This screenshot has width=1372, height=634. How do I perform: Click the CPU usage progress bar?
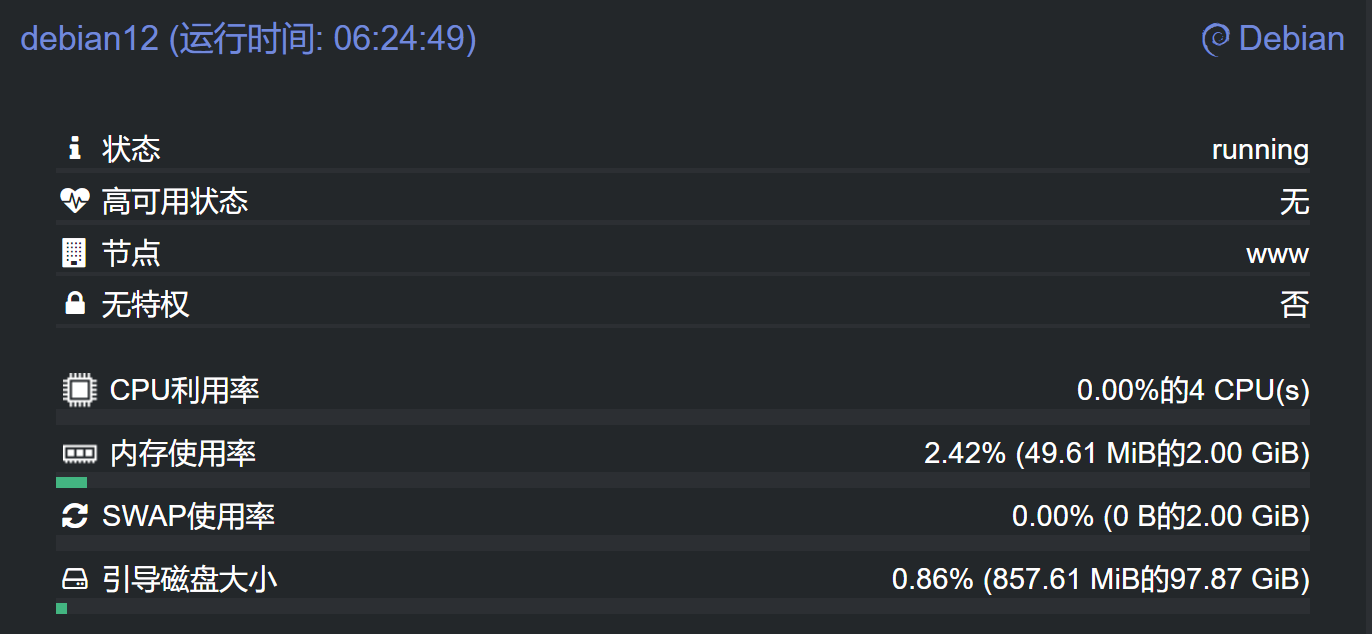tap(682, 417)
